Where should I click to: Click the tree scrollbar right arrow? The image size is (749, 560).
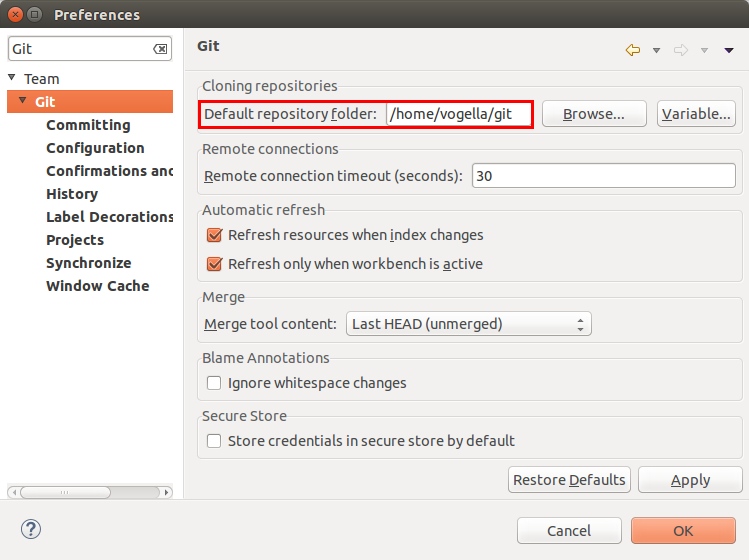(166, 492)
